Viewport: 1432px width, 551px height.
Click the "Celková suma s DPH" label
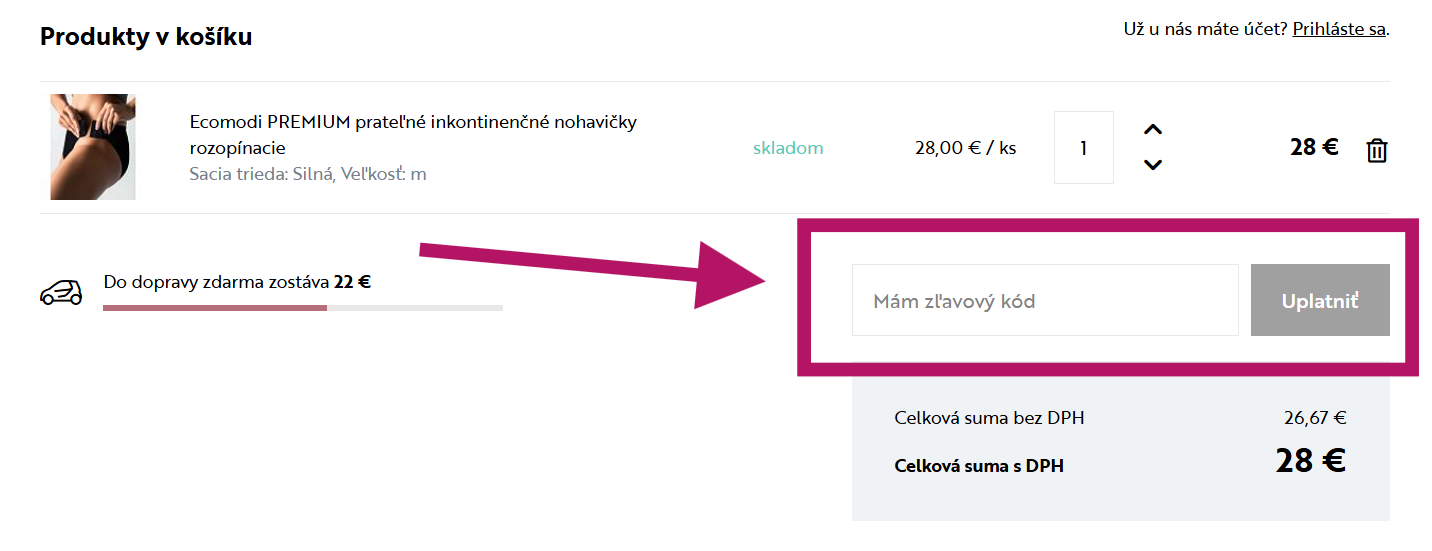978,465
